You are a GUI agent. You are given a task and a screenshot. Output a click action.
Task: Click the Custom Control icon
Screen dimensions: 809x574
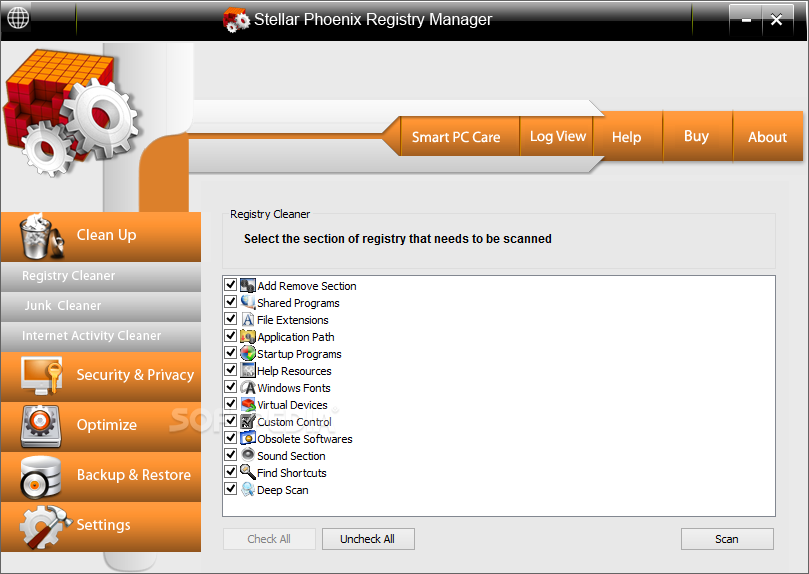[x=248, y=421]
